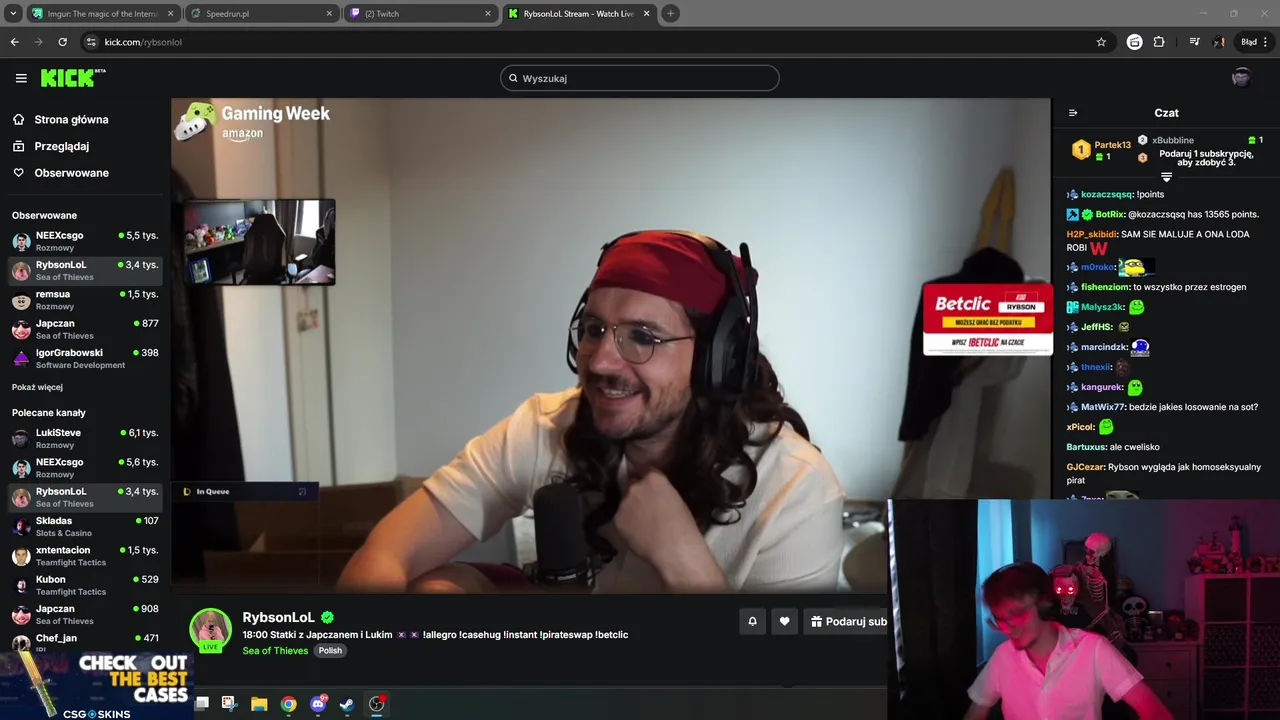1280x720 pixels.
Task: Open File Explorer from the taskbar
Action: (x=259, y=704)
